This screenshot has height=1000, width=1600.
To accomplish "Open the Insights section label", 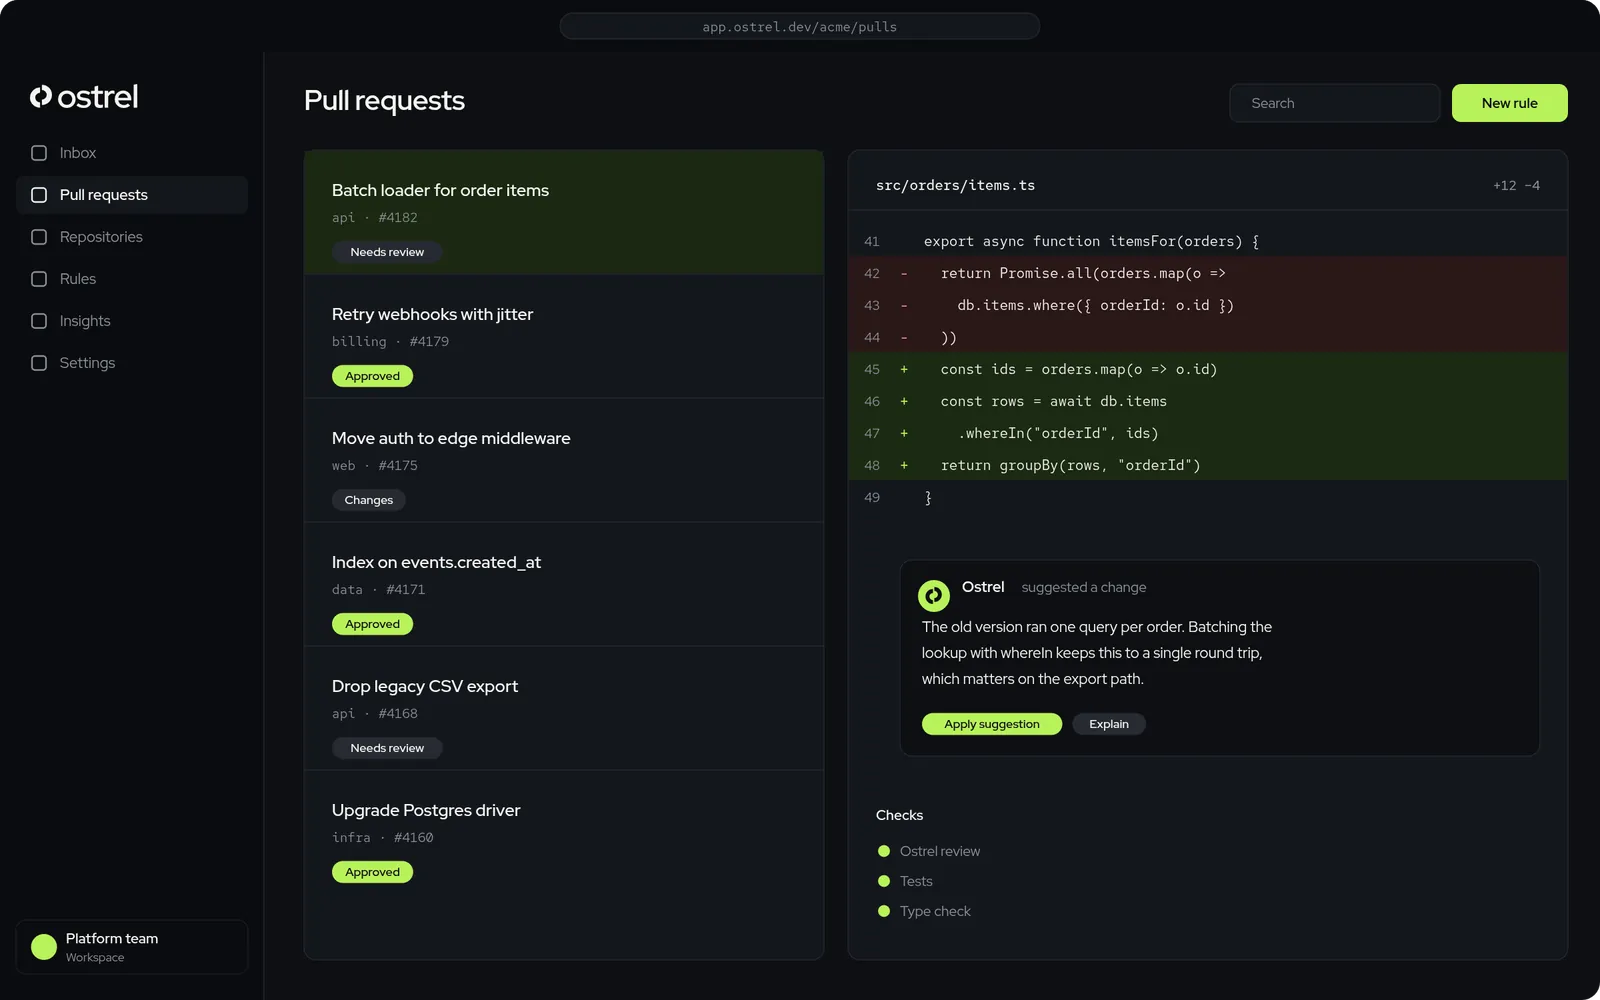I will tap(85, 321).
